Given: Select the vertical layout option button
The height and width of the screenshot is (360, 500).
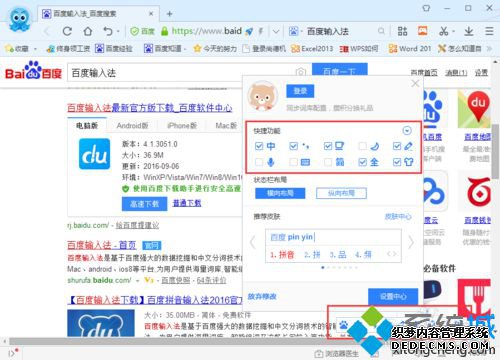Looking at the screenshot, I should (341, 193).
